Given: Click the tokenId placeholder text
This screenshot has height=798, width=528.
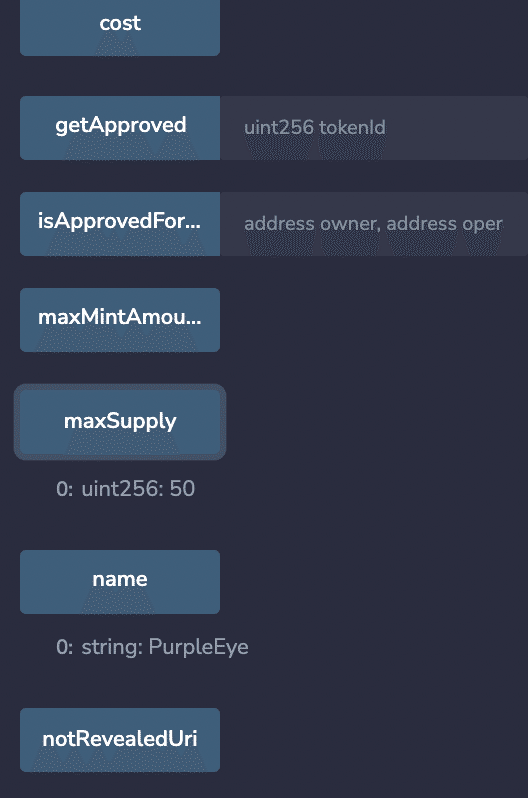Looking at the screenshot, I should point(352,128).
